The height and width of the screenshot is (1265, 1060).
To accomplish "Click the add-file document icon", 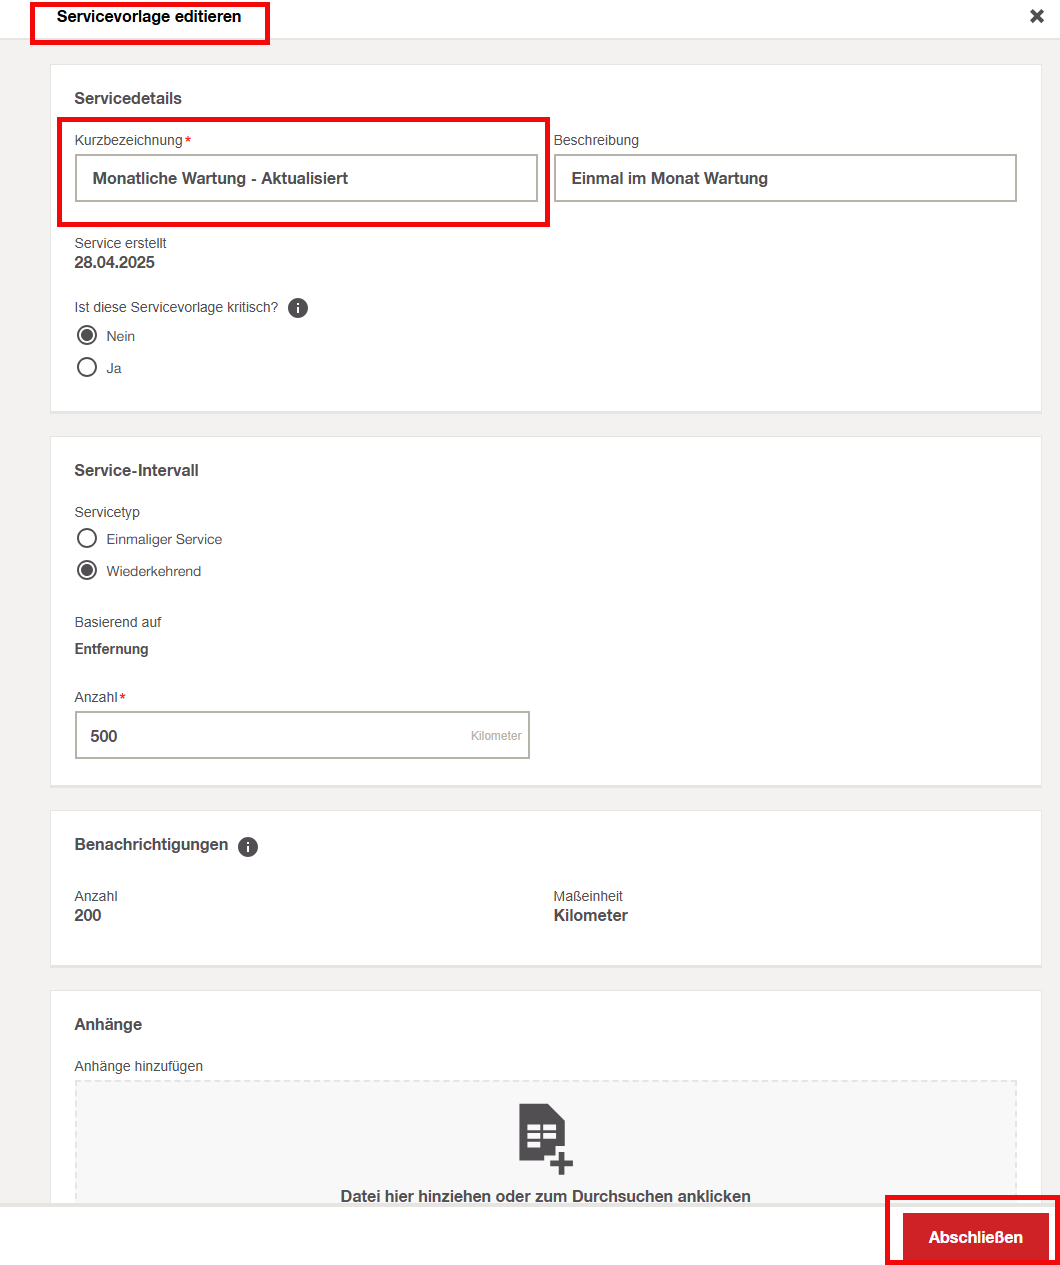I will pyautogui.click(x=546, y=1138).
